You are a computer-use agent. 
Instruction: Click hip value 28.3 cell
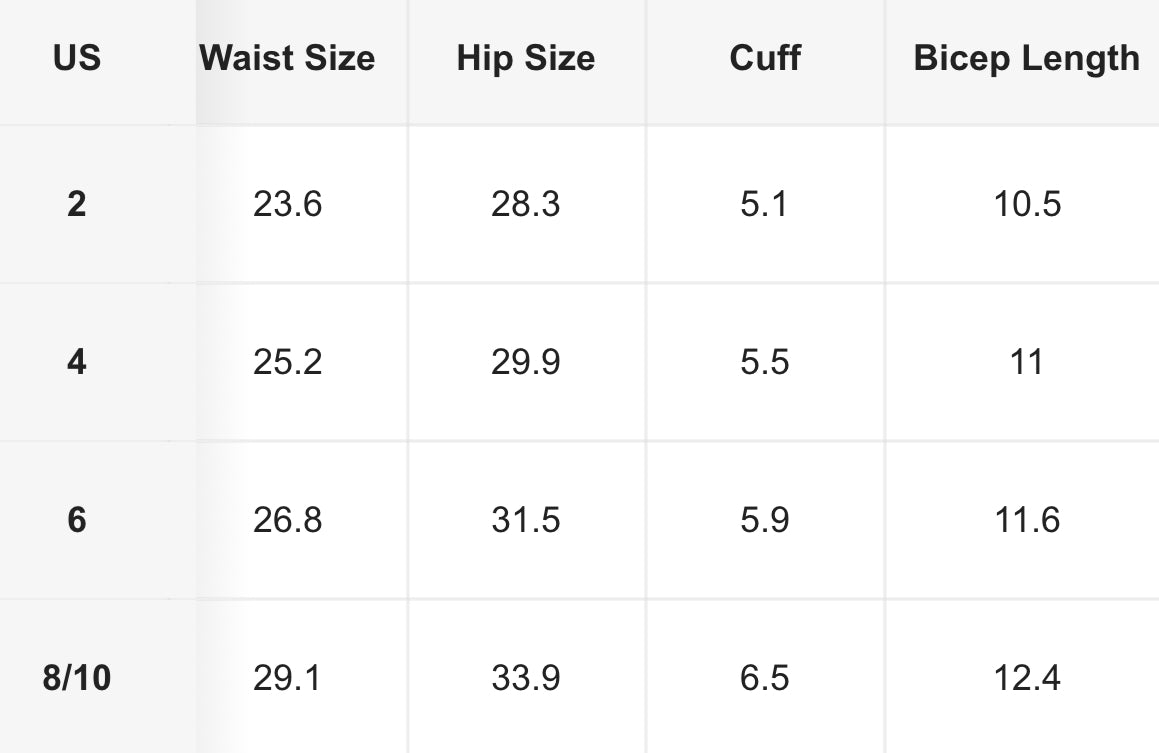(526, 204)
